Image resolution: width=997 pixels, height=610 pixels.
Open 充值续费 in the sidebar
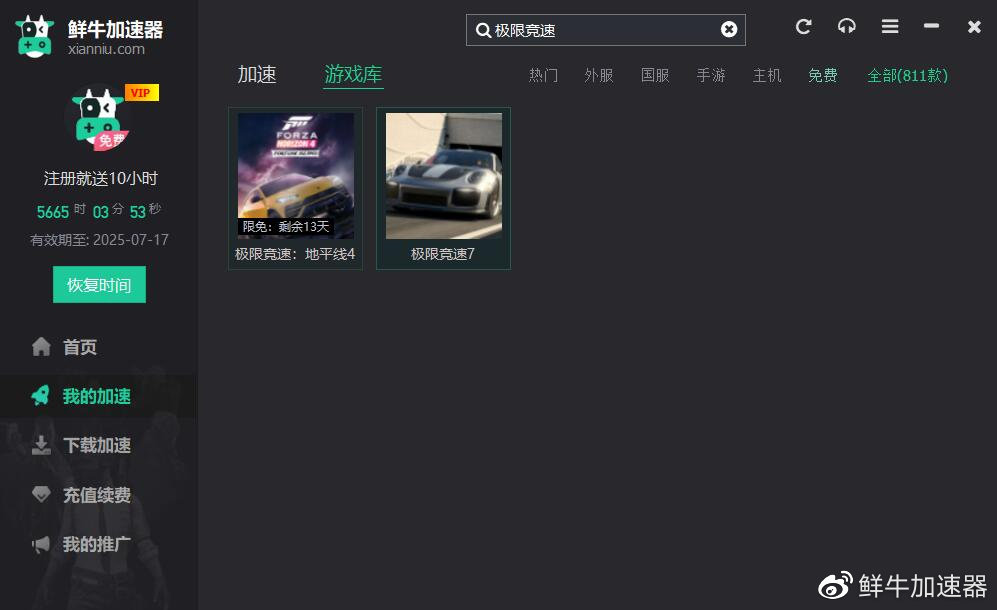[x=99, y=495]
